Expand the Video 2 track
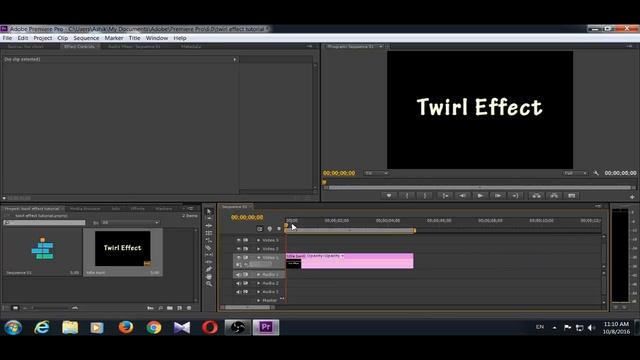640x360 pixels. pos(258,249)
